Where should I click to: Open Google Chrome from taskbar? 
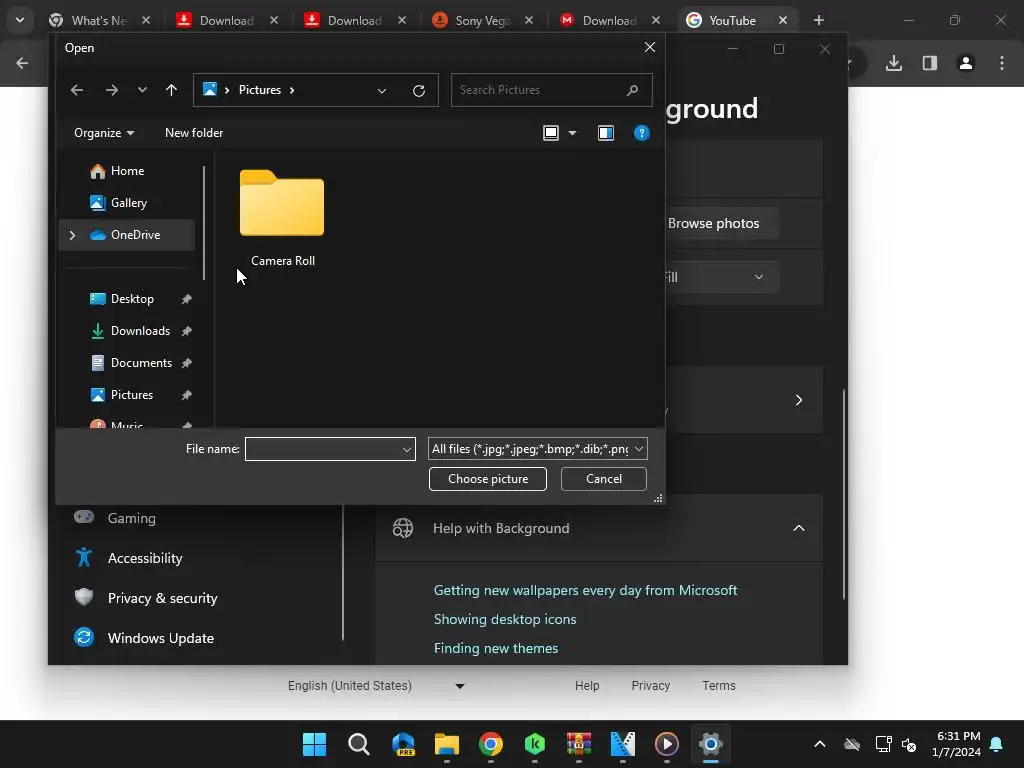(x=490, y=744)
